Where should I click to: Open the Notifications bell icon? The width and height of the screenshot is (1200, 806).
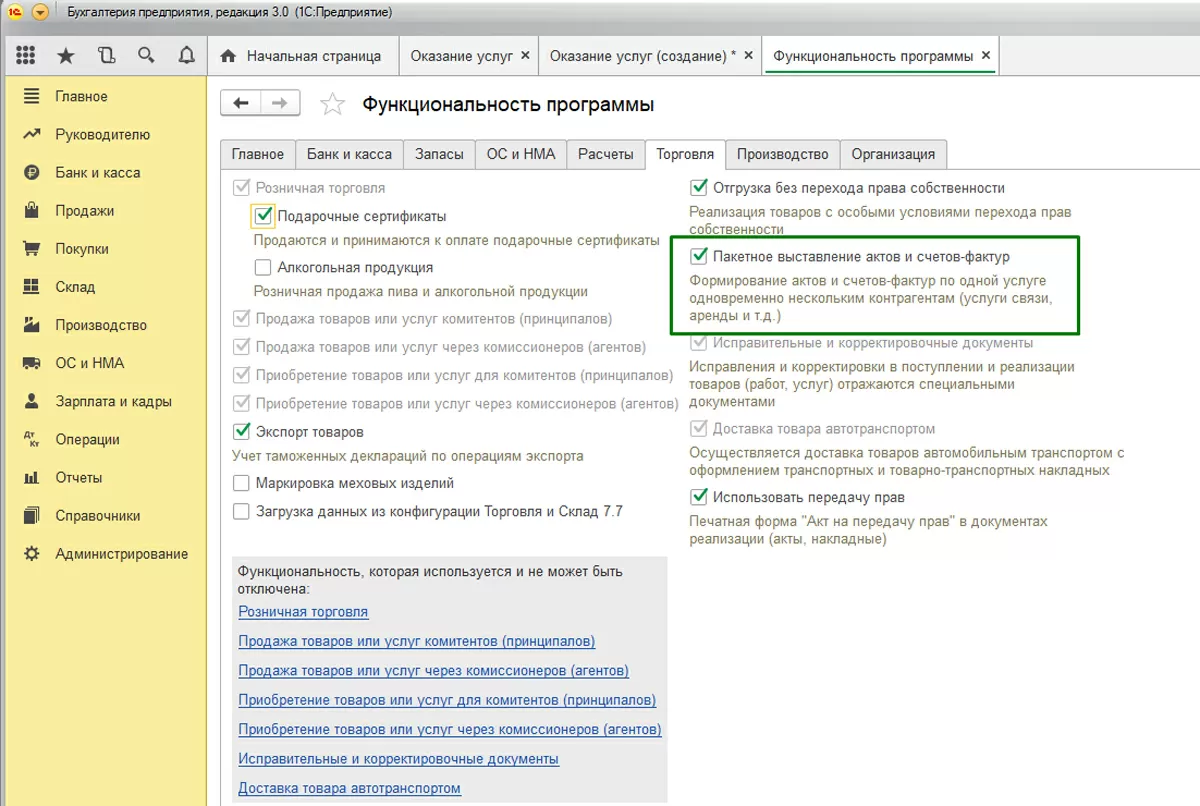pyautogui.click(x=186, y=56)
